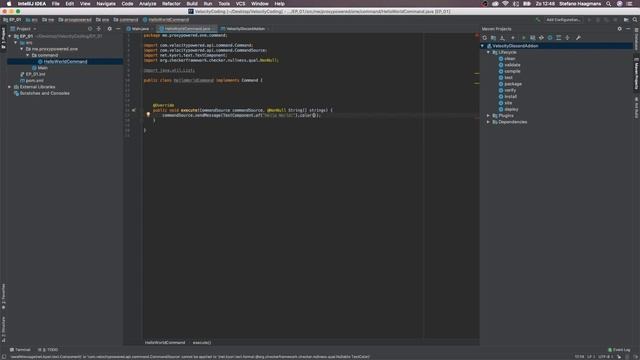The image size is (640, 360).
Task: Expand External Libraries node
Action: (x=10, y=87)
